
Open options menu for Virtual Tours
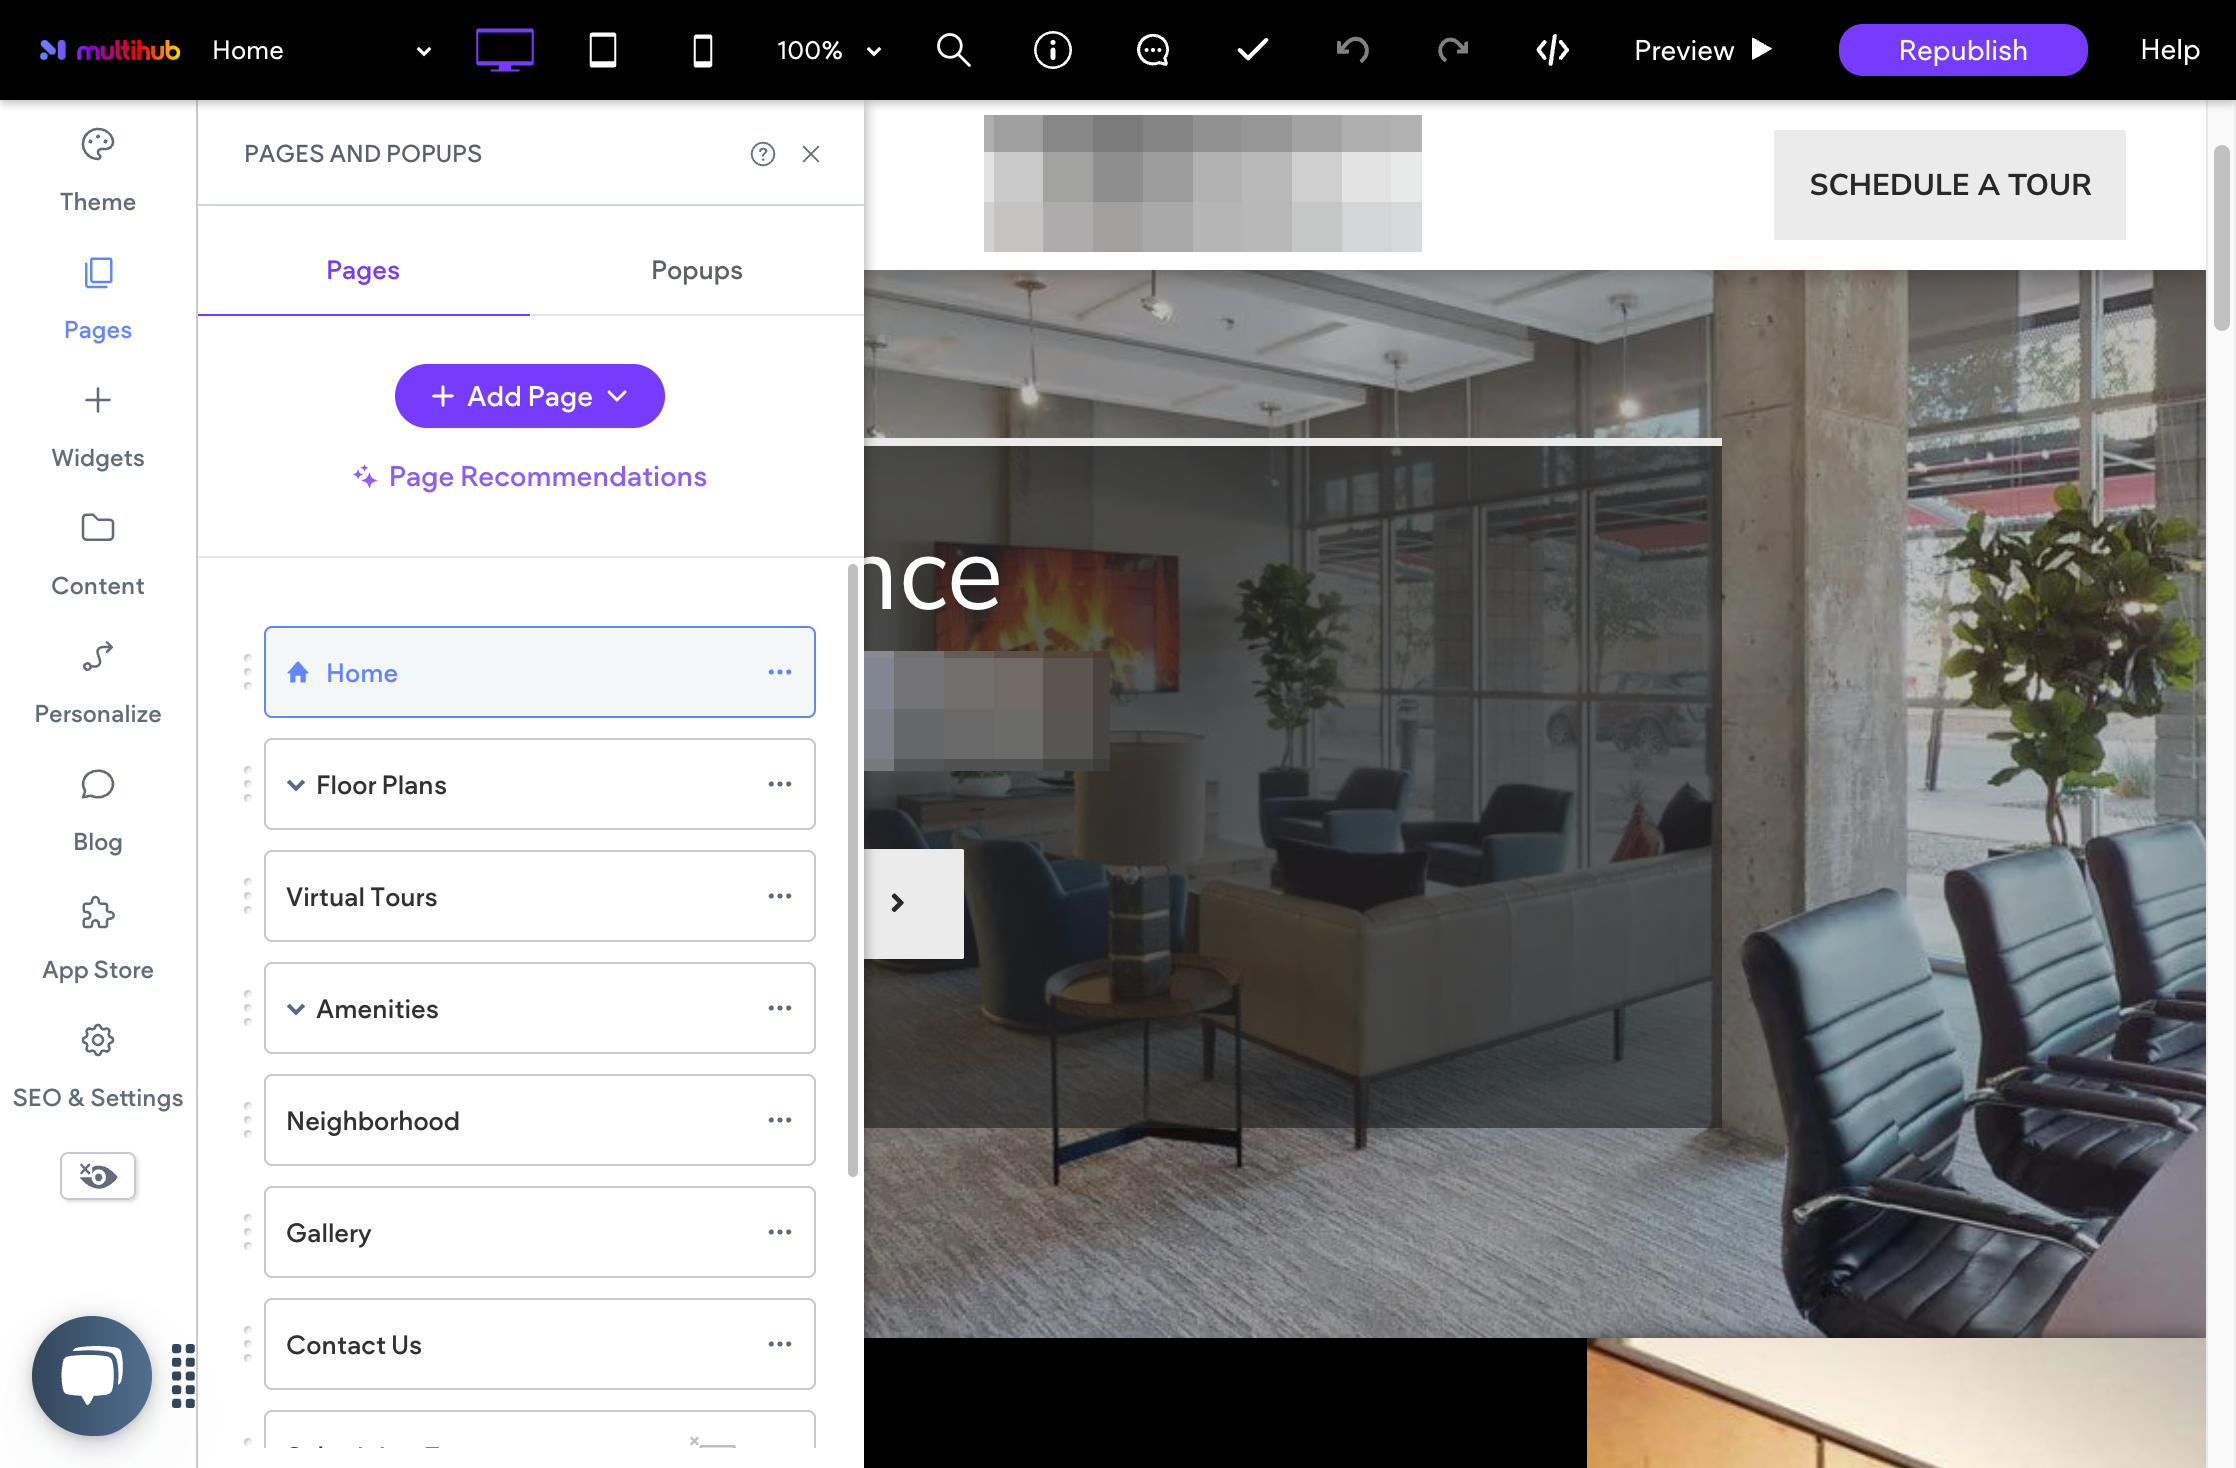(780, 896)
